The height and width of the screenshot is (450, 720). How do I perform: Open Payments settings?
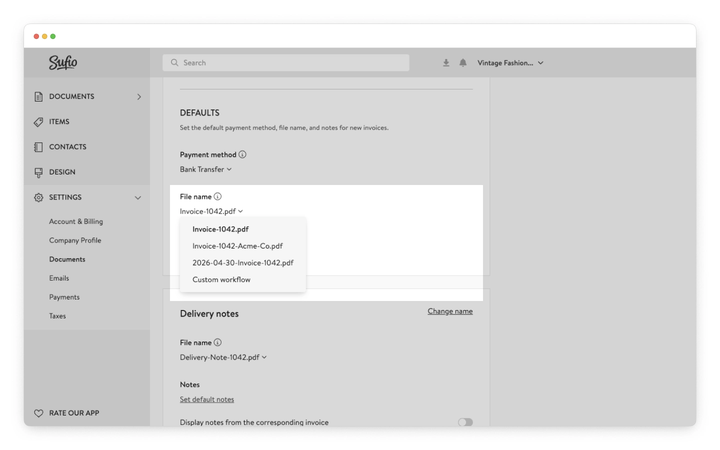click(x=64, y=297)
